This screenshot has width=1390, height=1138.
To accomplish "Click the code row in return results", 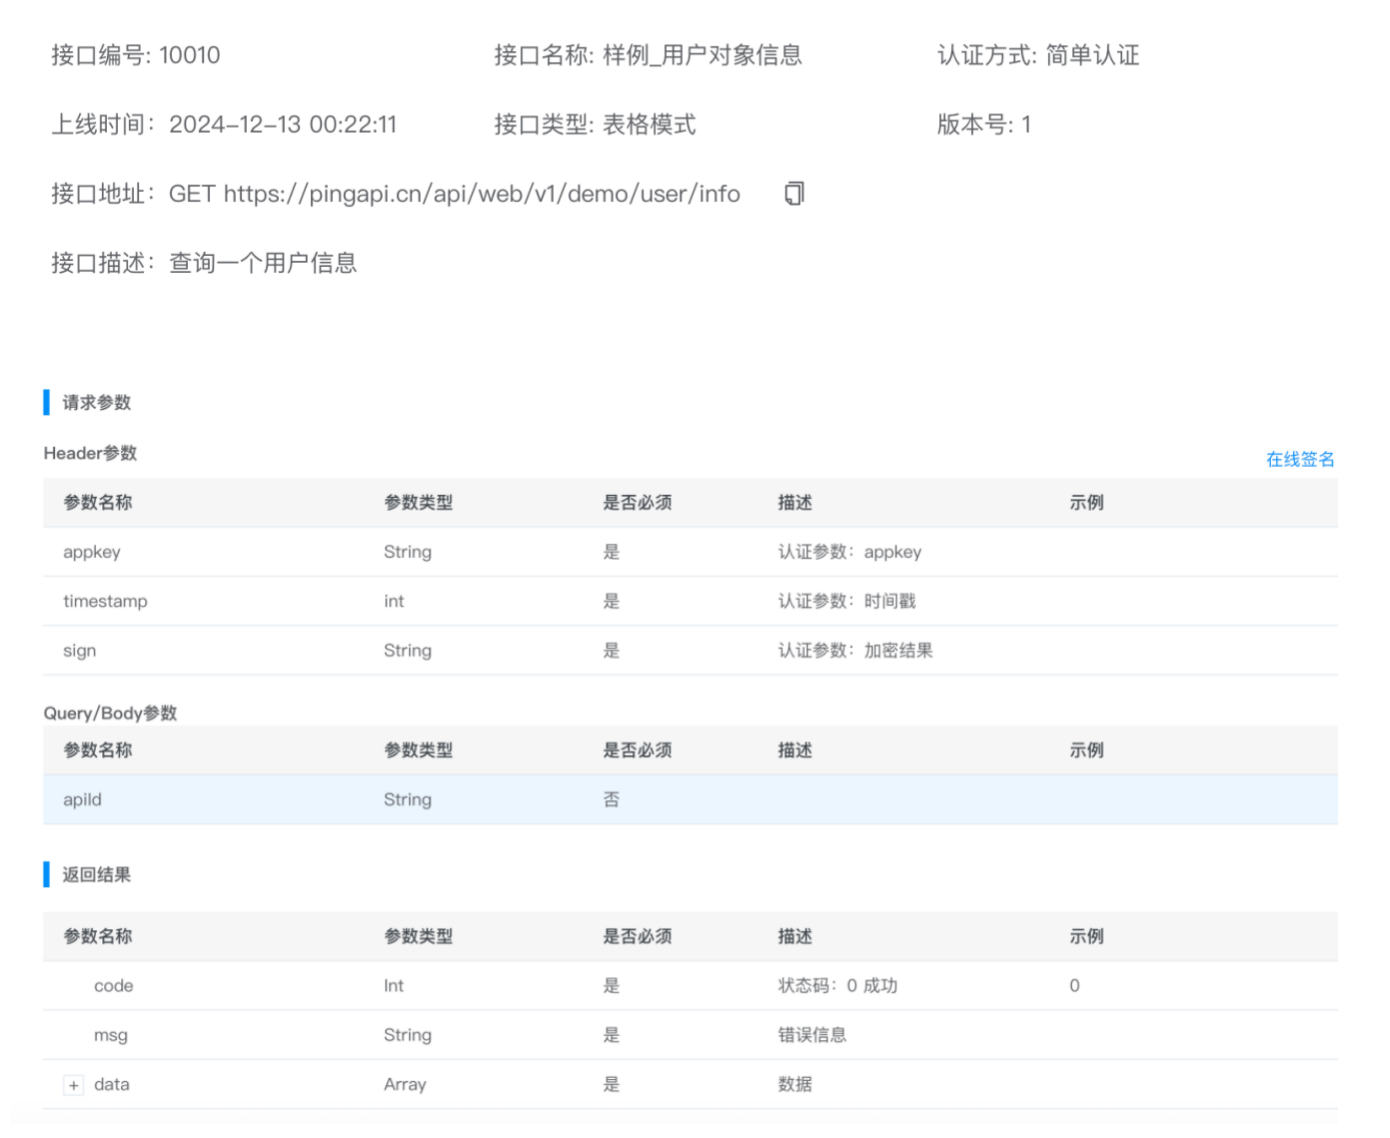I will (113, 985).
